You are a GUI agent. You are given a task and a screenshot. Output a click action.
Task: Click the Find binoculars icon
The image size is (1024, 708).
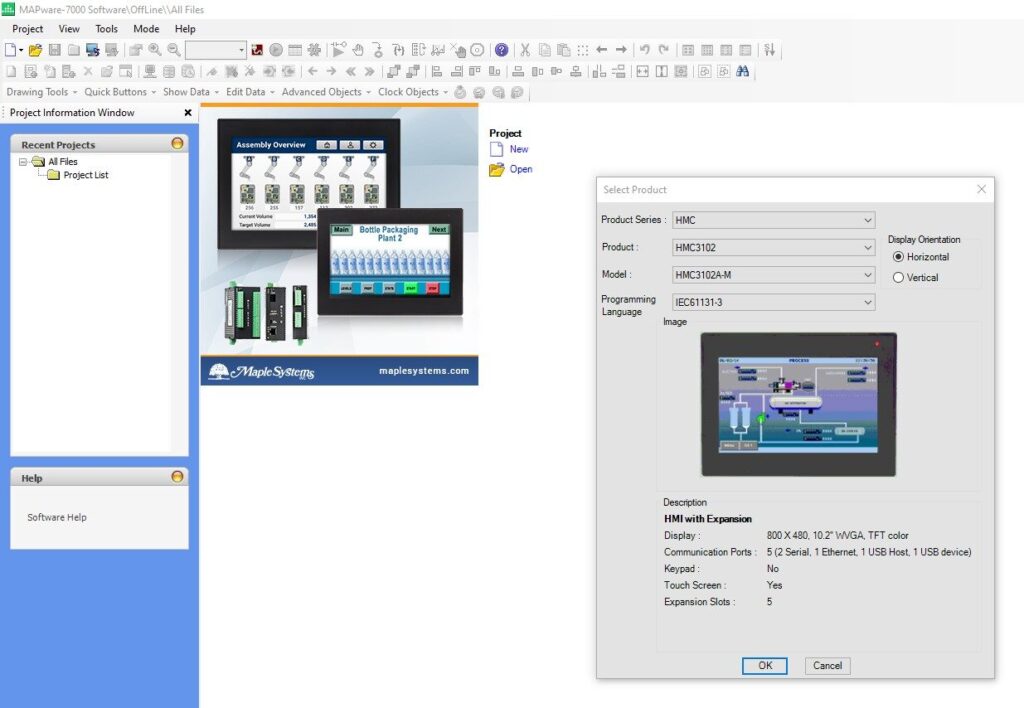(x=743, y=72)
